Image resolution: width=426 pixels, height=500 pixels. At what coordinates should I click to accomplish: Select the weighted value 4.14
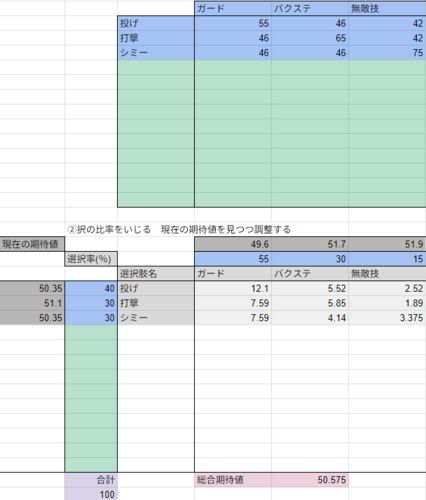(310, 318)
